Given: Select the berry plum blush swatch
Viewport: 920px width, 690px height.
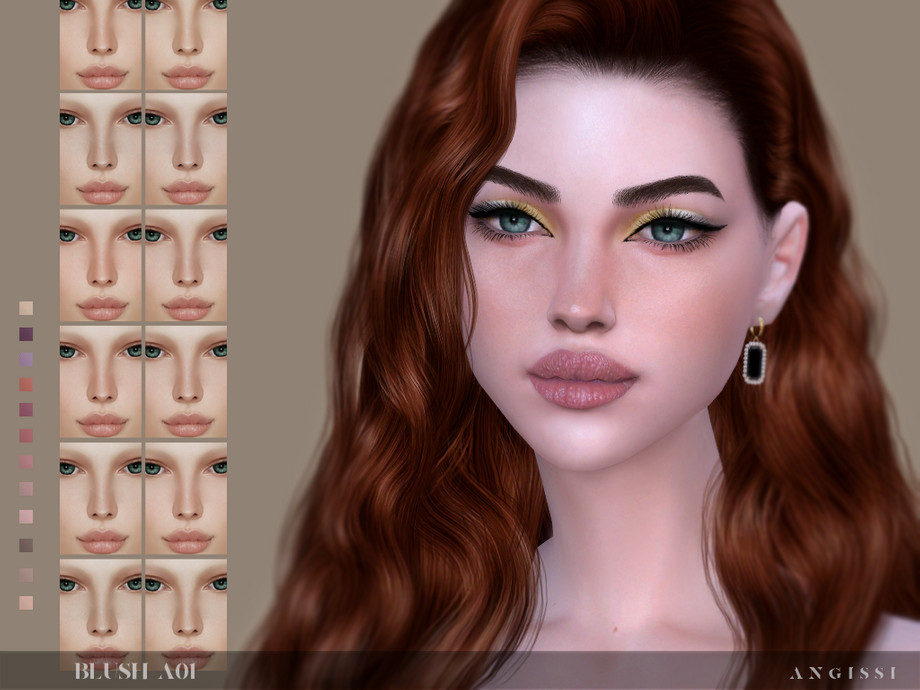Looking at the screenshot, I should 26,410.
